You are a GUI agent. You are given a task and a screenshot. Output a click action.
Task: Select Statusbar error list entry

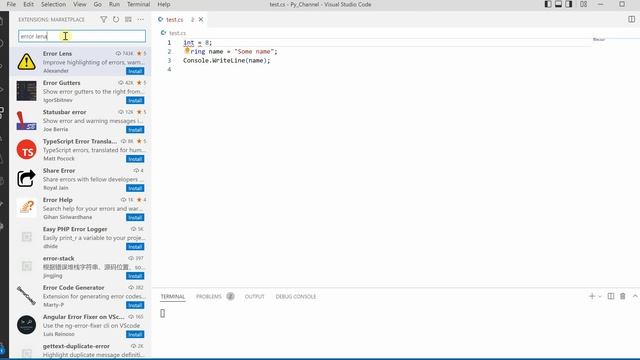pos(80,120)
